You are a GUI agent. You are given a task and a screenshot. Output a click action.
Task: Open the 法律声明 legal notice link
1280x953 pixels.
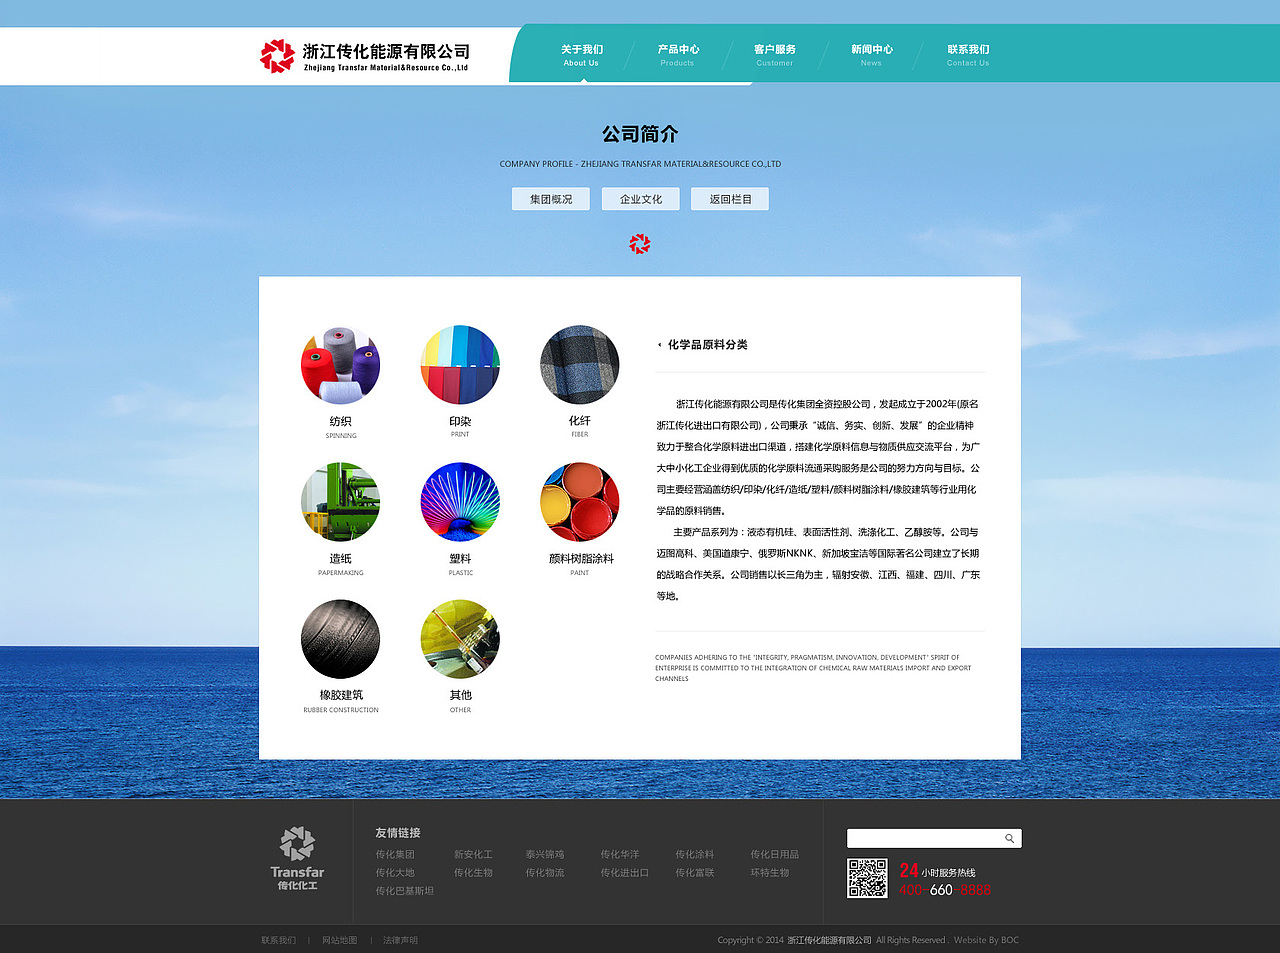pyautogui.click(x=401, y=941)
